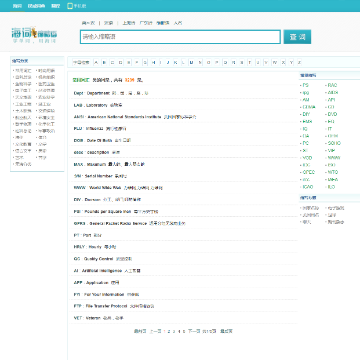
Task: Open the AI : Artificial Intelligence entry
Action: [107, 271]
